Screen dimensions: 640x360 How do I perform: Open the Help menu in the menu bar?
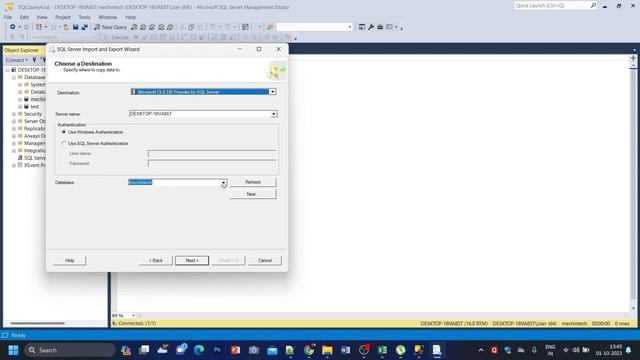pyautogui.click(x=130, y=17)
